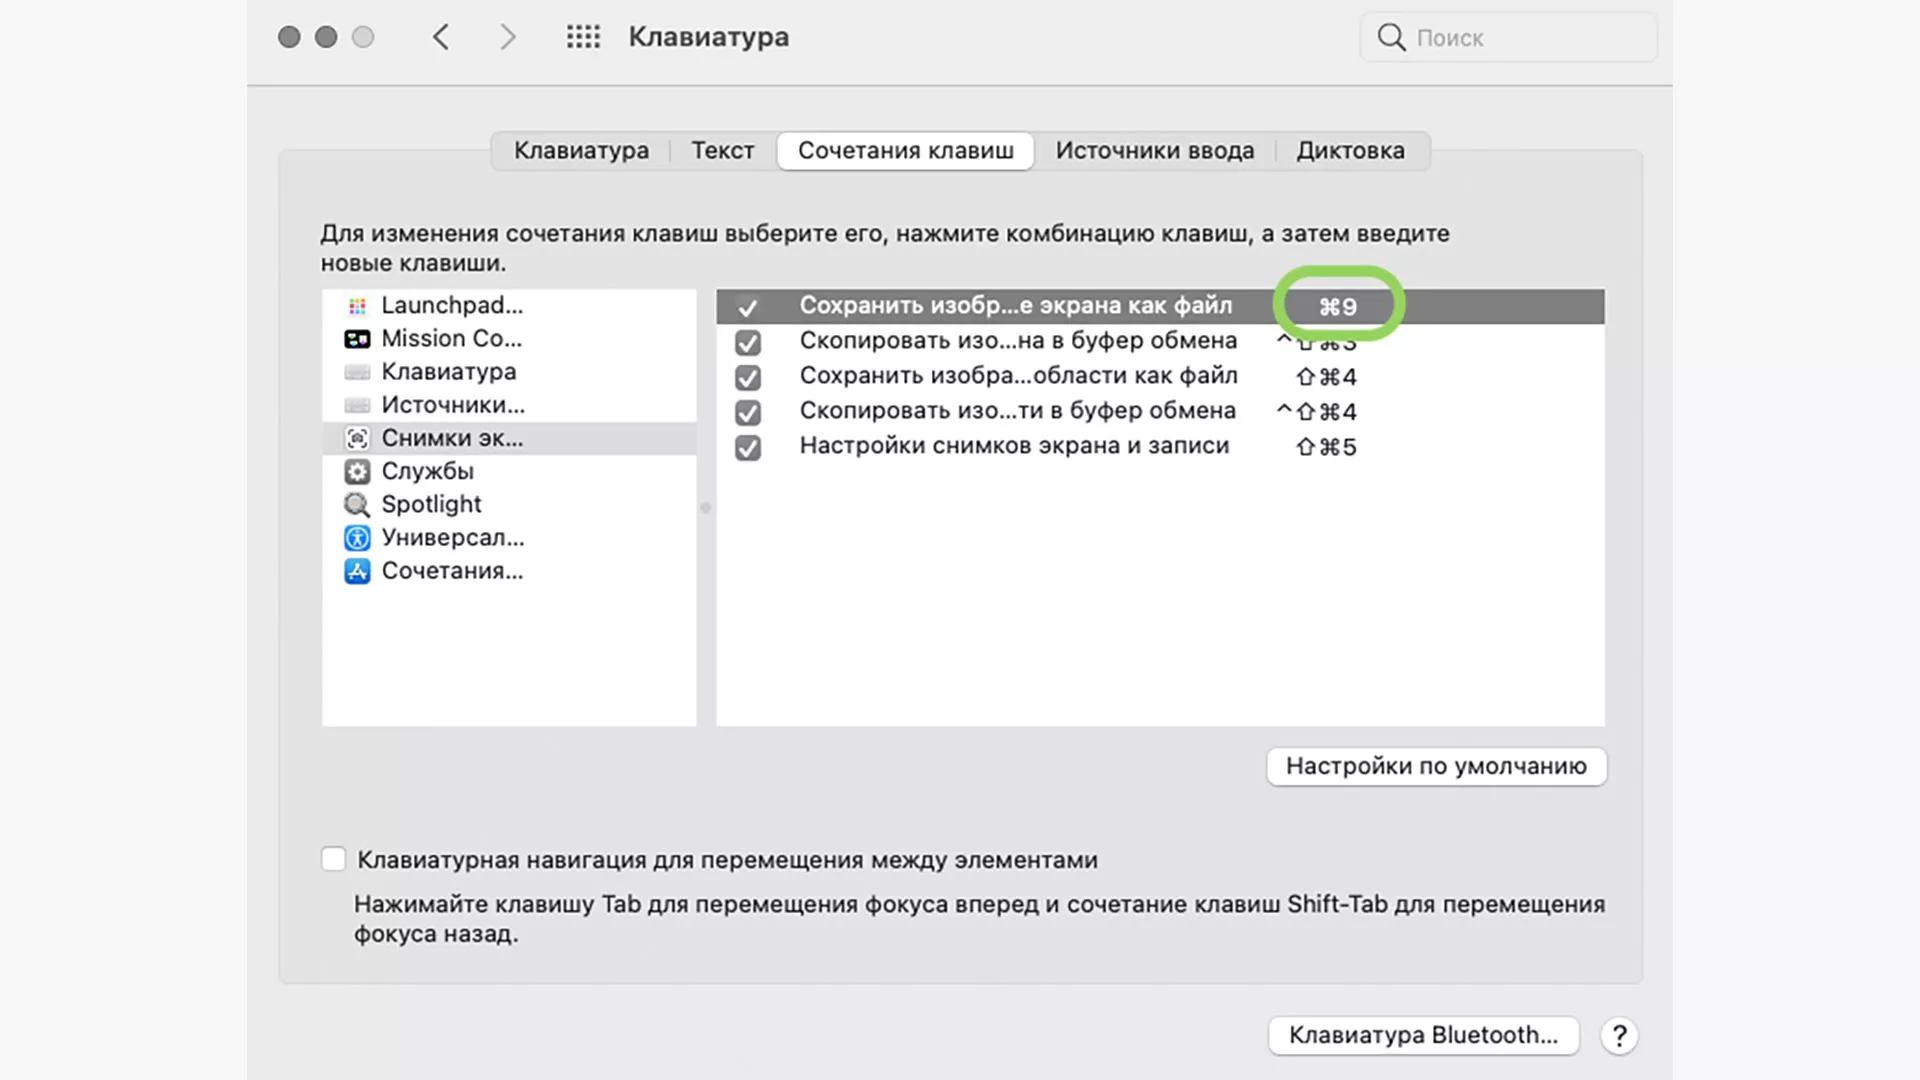Click the Launchpad category icon
1920x1080 pixels.
(357, 306)
